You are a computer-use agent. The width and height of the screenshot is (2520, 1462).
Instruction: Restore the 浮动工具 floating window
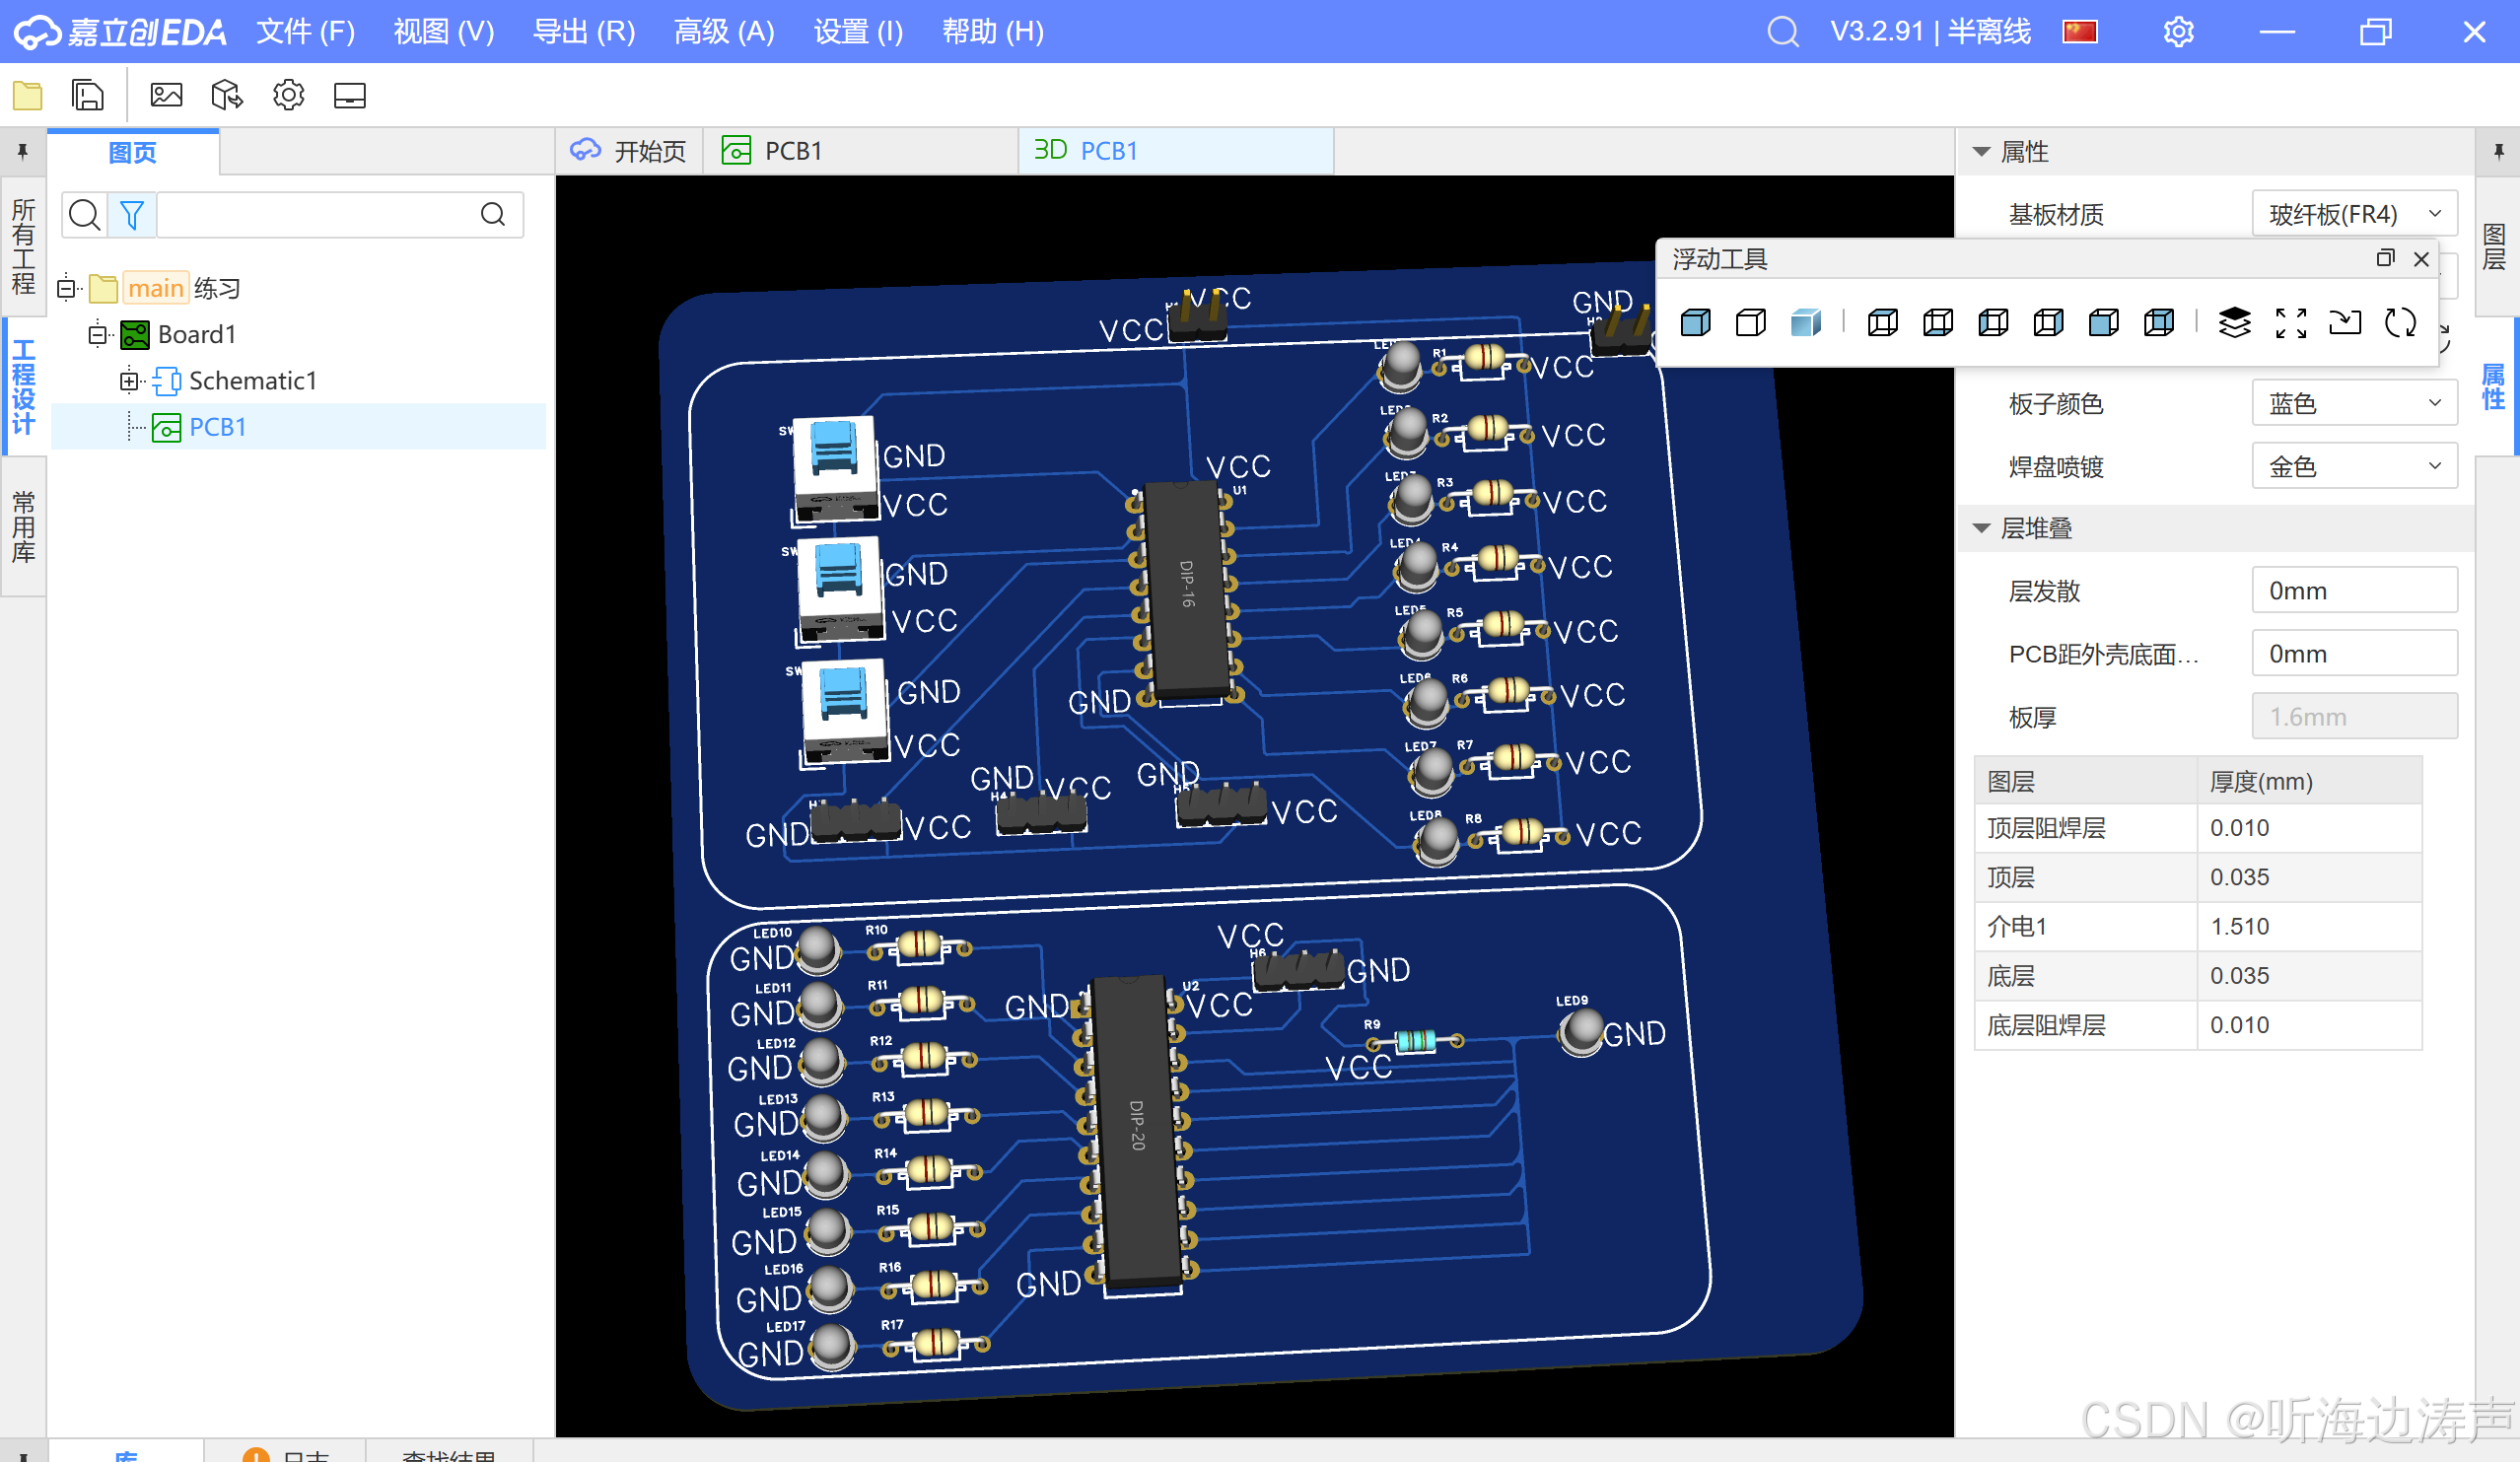pyautogui.click(x=2386, y=259)
